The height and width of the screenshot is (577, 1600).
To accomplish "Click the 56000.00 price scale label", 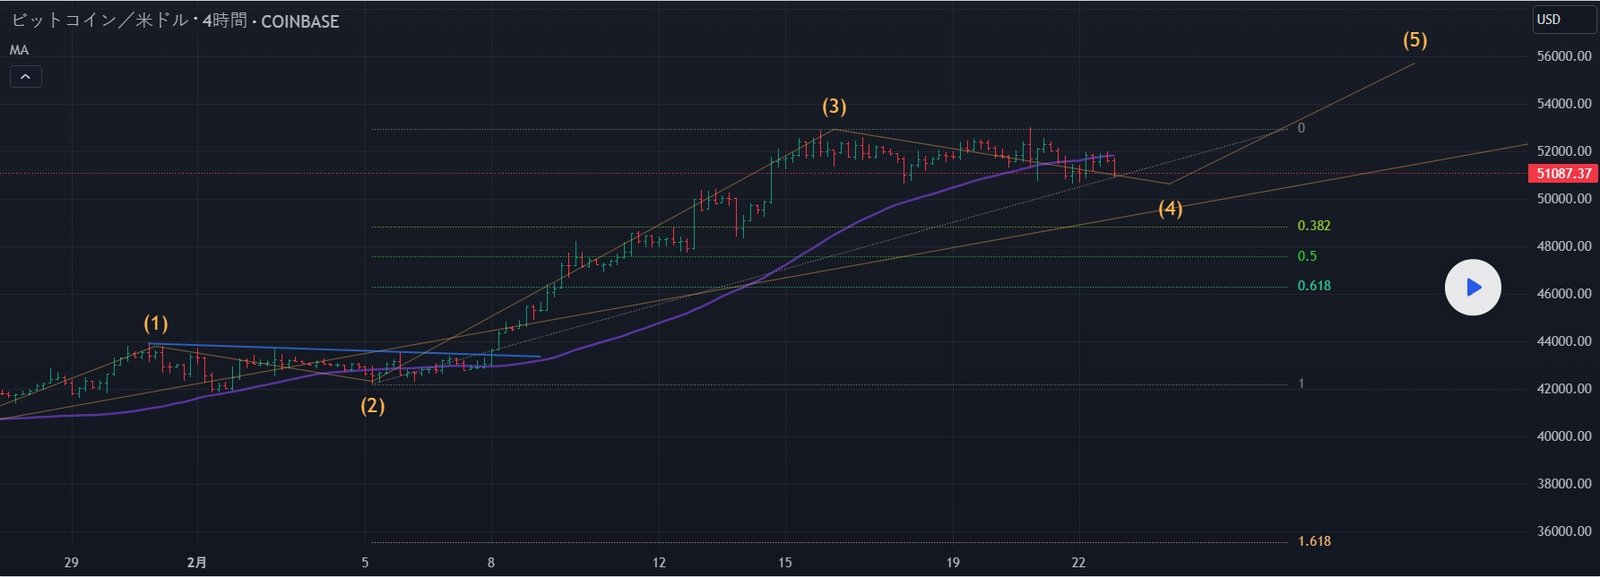I will (x=1563, y=57).
